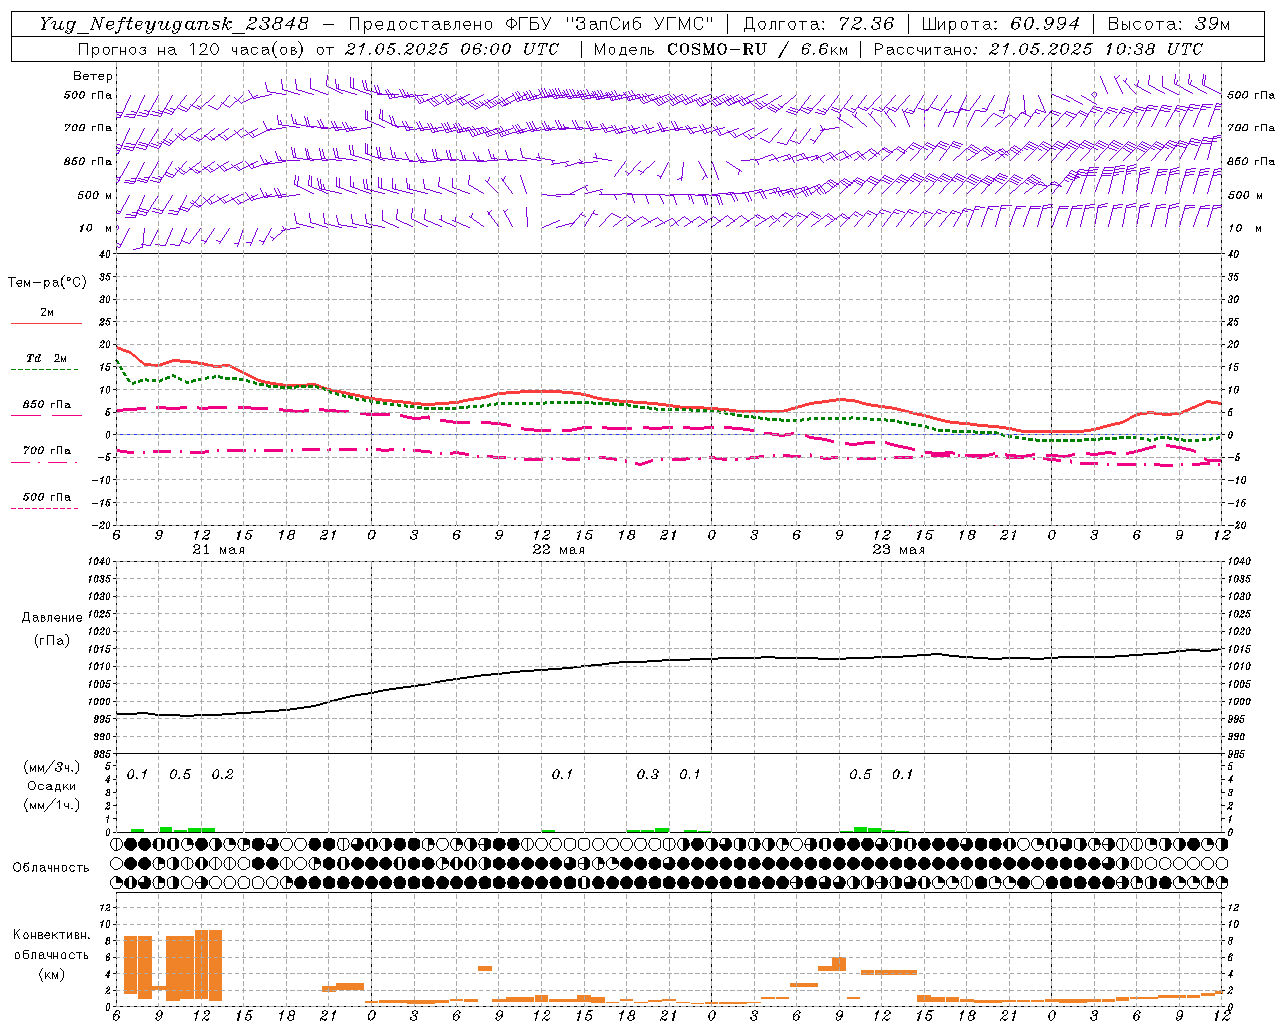Click the 0.3 precipitation value
The image size is (1280, 1024).
[648, 775]
